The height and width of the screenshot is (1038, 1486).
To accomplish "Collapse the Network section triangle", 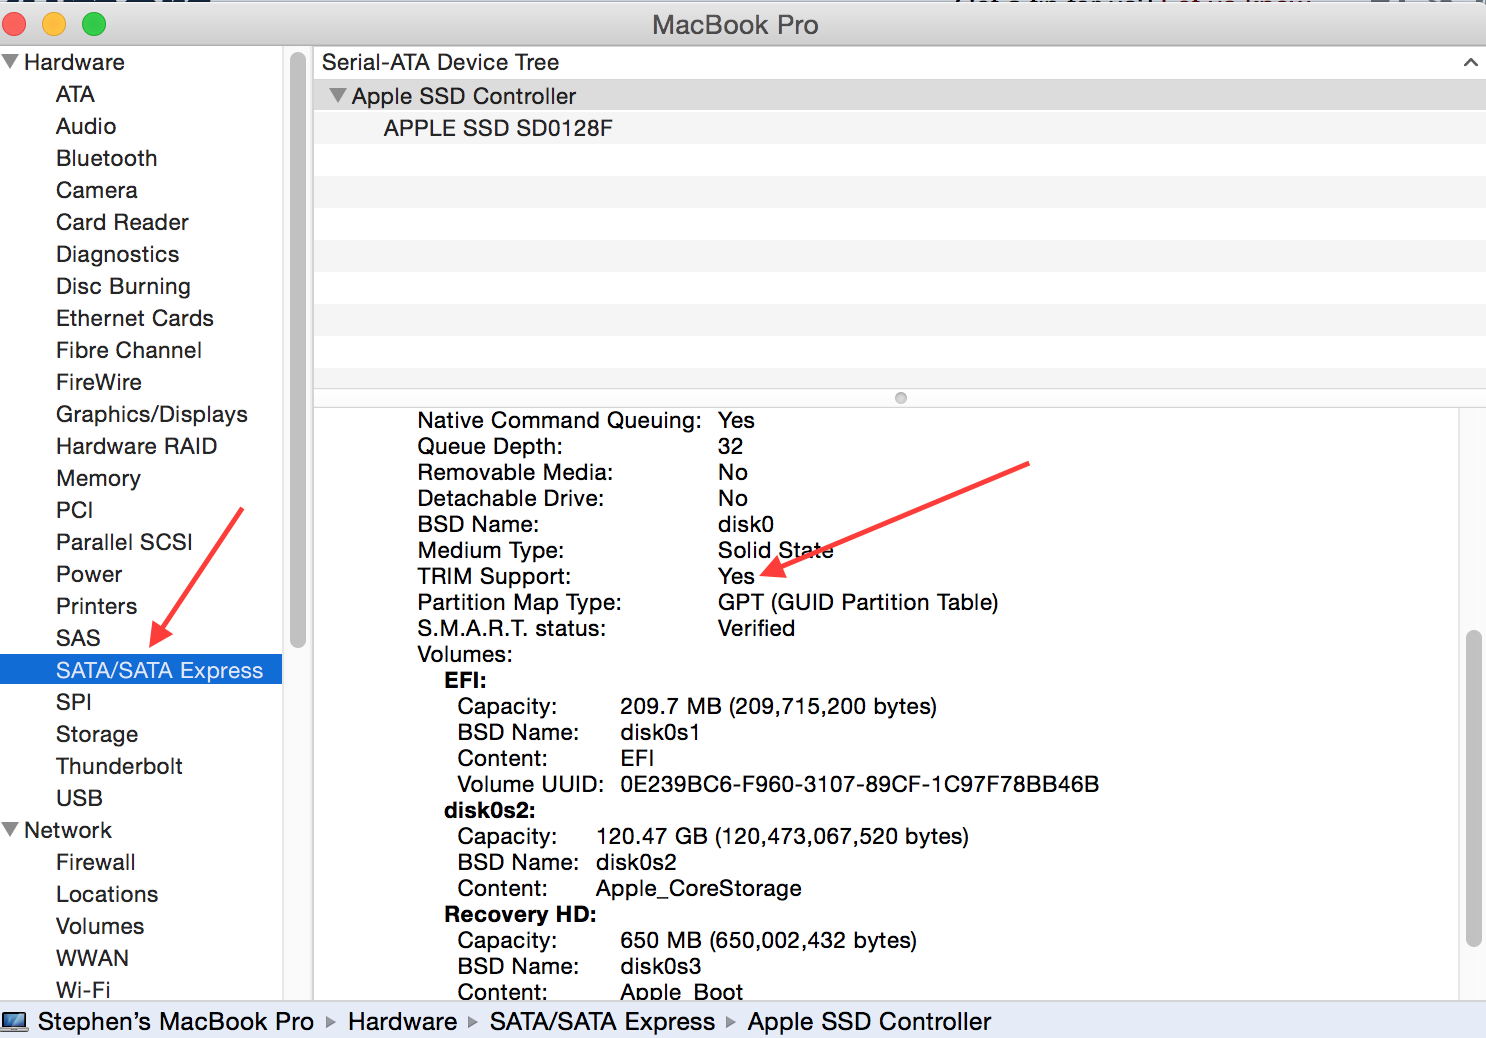I will (11, 830).
